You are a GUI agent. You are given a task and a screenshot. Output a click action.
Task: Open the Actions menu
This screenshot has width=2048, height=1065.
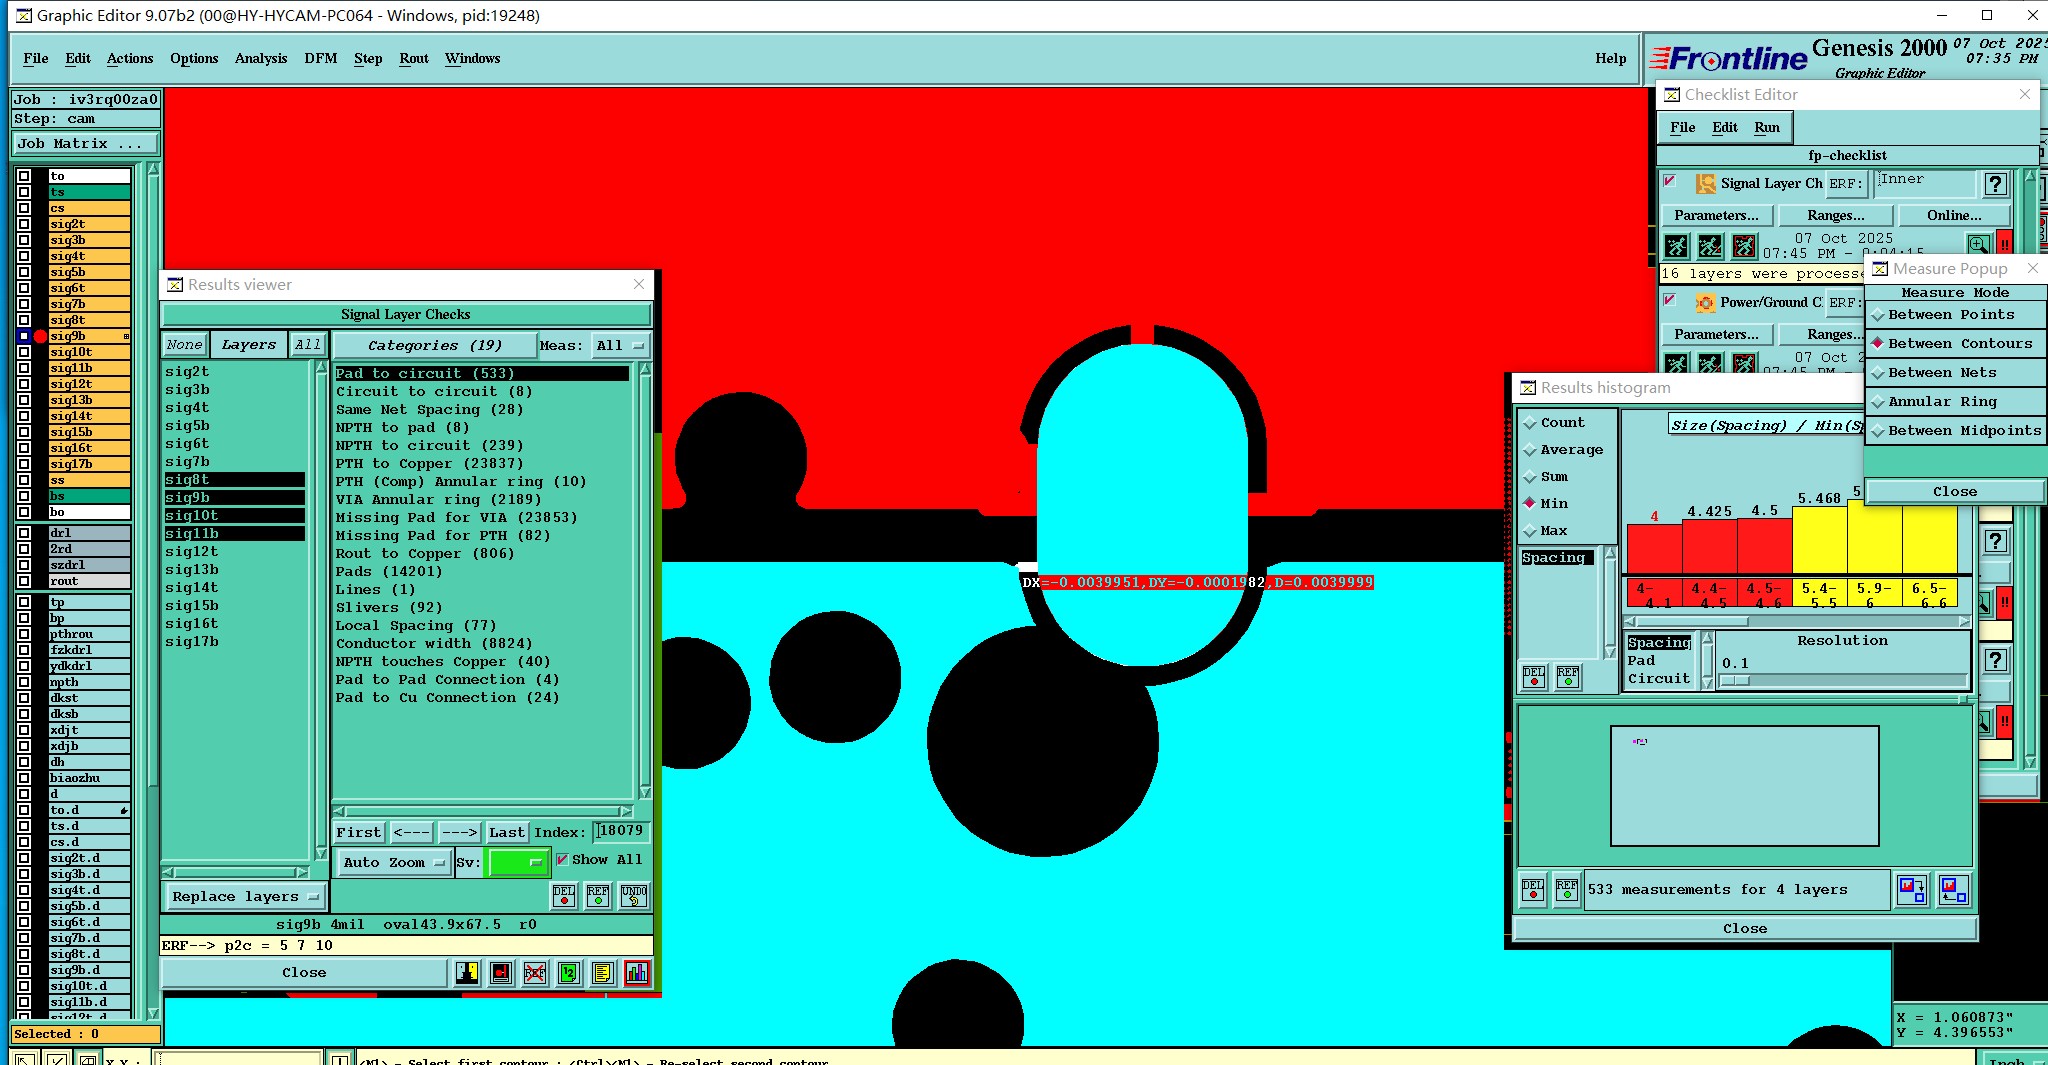pyautogui.click(x=130, y=59)
